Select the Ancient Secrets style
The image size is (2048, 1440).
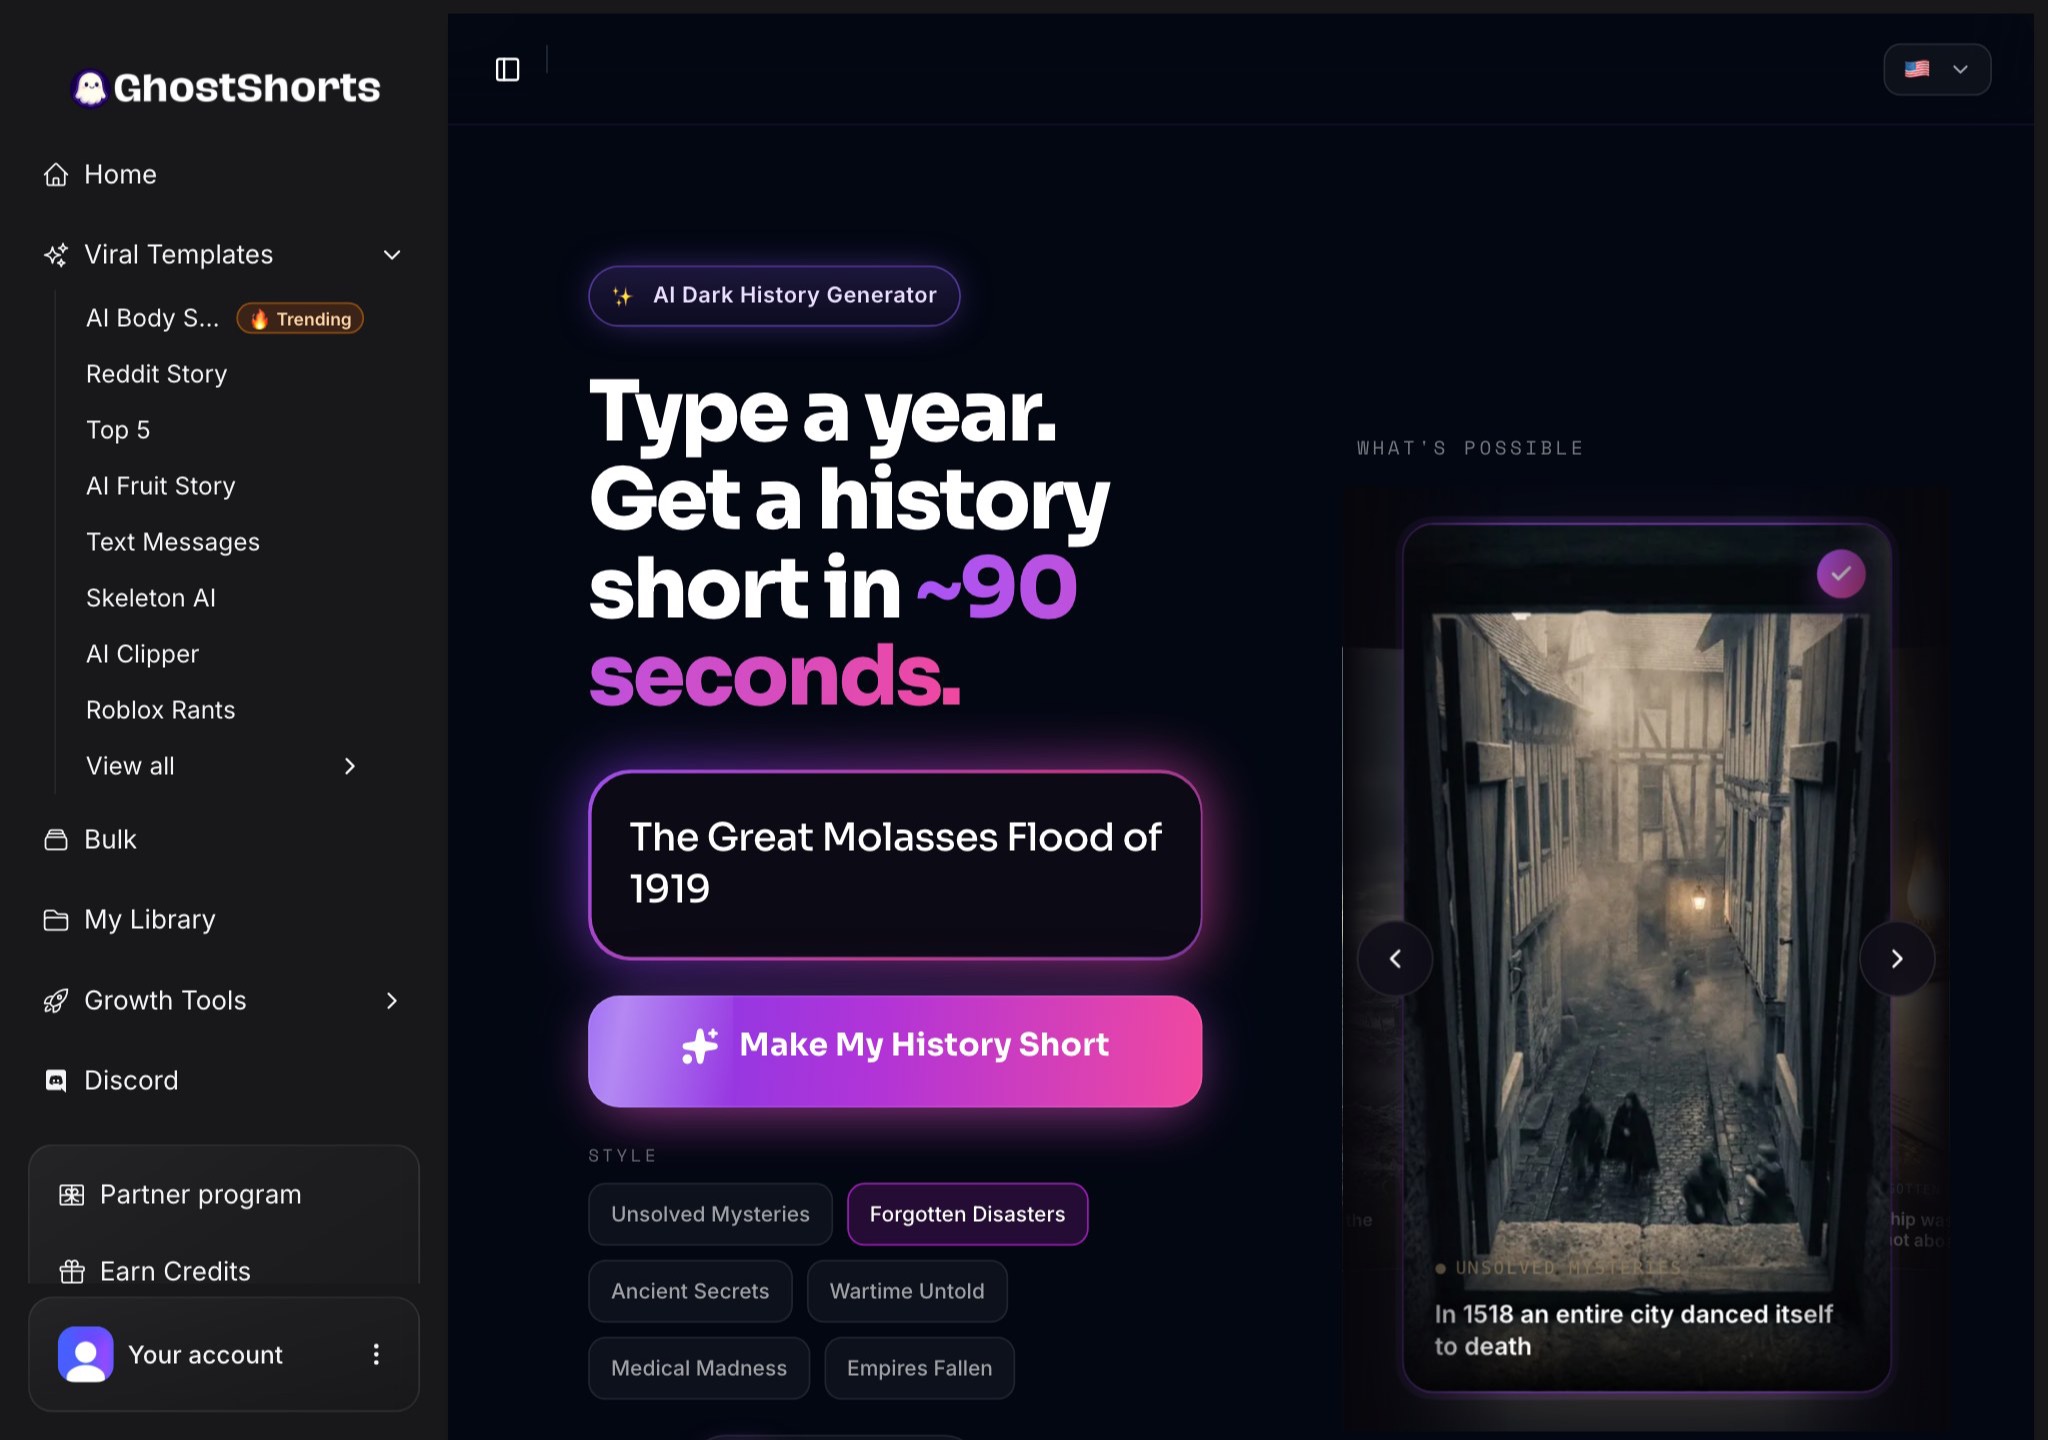(x=690, y=1291)
